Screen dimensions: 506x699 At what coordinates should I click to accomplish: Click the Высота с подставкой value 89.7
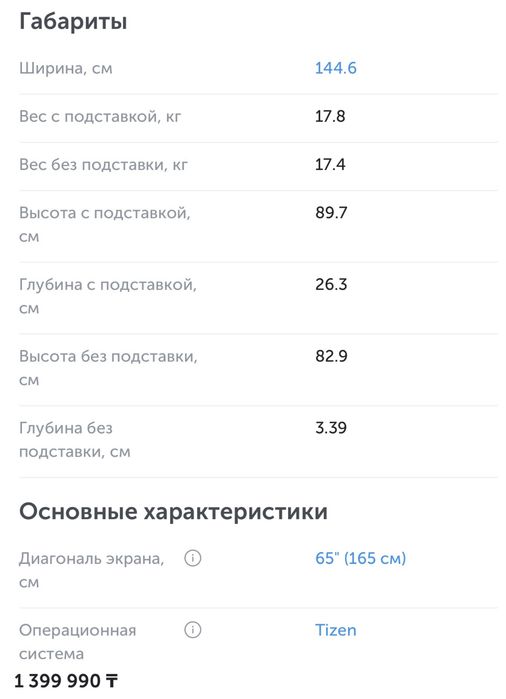[331, 212]
